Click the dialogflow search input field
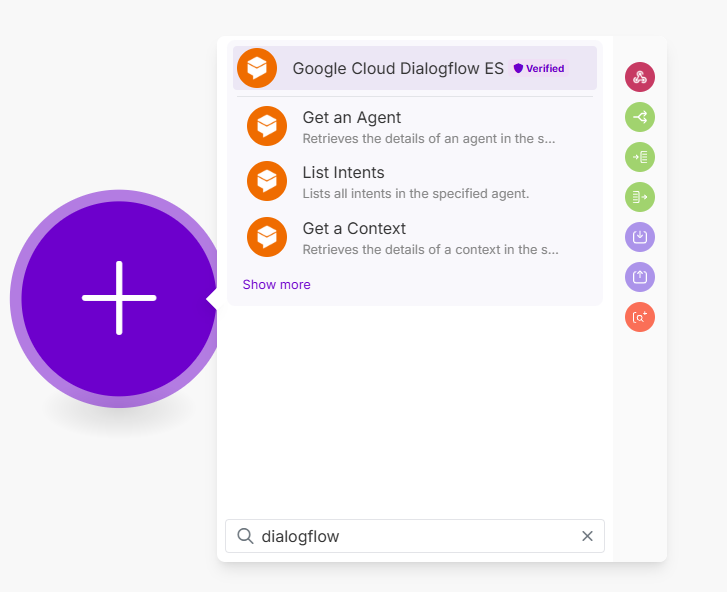 (x=415, y=536)
